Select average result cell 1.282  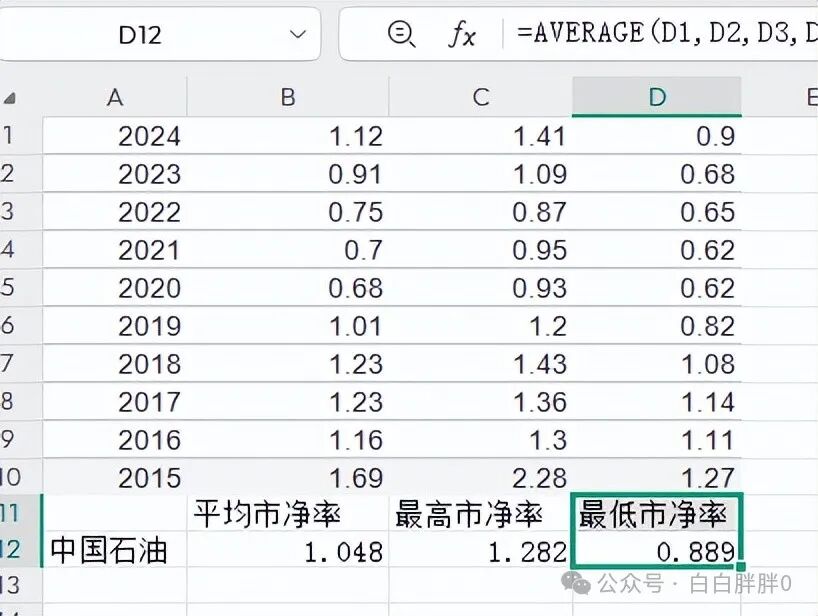click(480, 550)
